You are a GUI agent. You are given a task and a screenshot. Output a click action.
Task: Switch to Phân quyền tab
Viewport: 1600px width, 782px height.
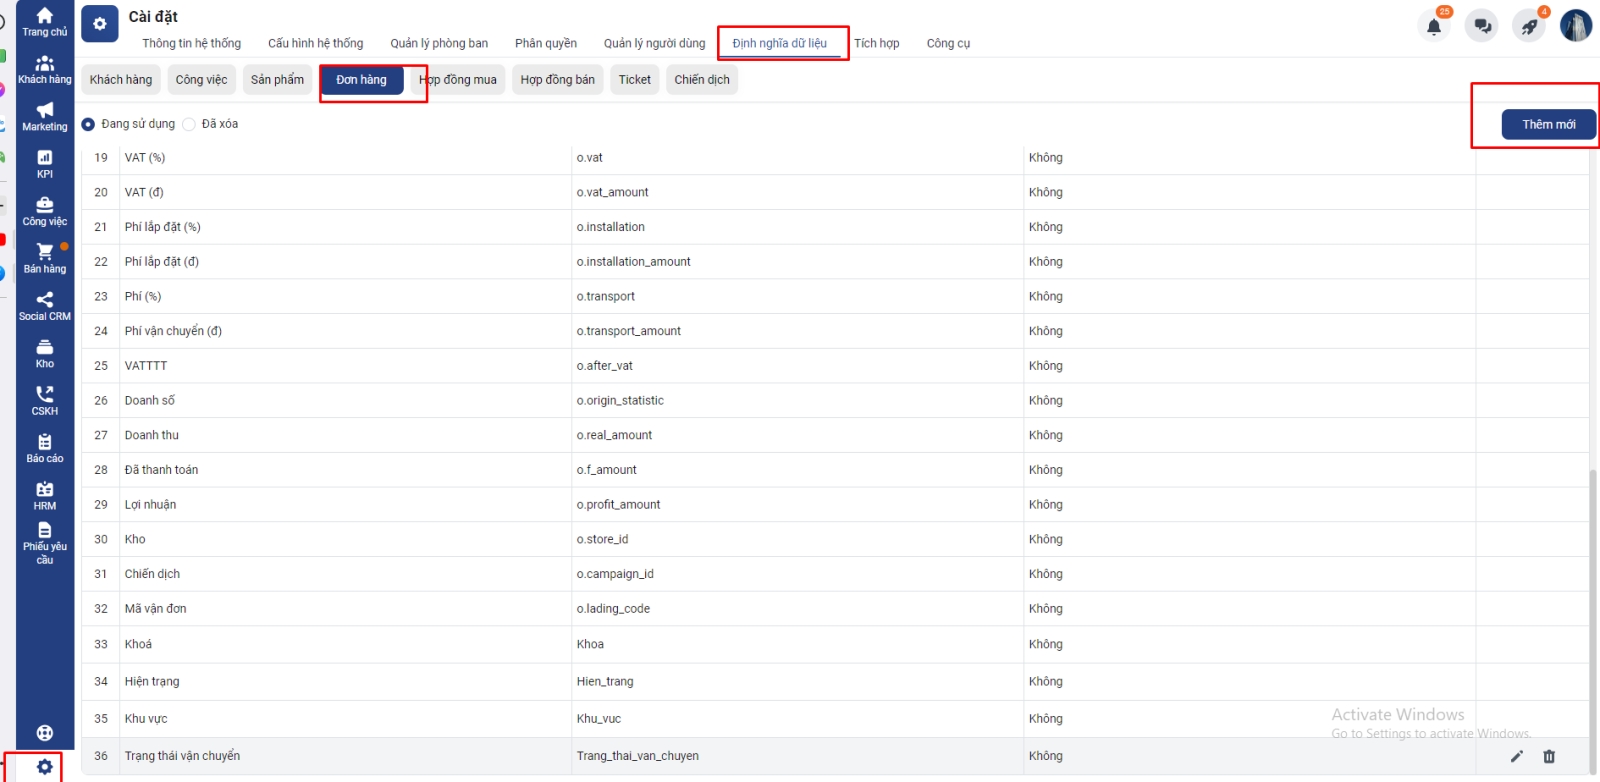(x=545, y=43)
